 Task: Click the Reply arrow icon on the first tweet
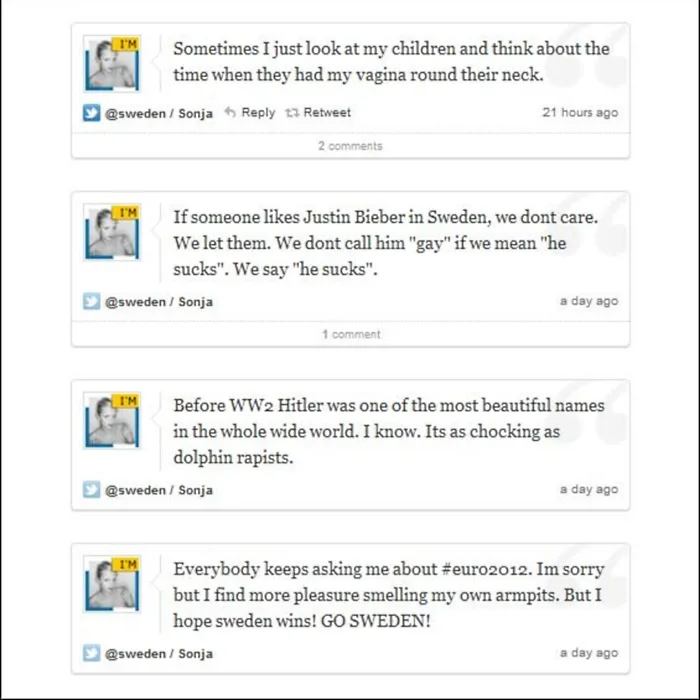230,113
